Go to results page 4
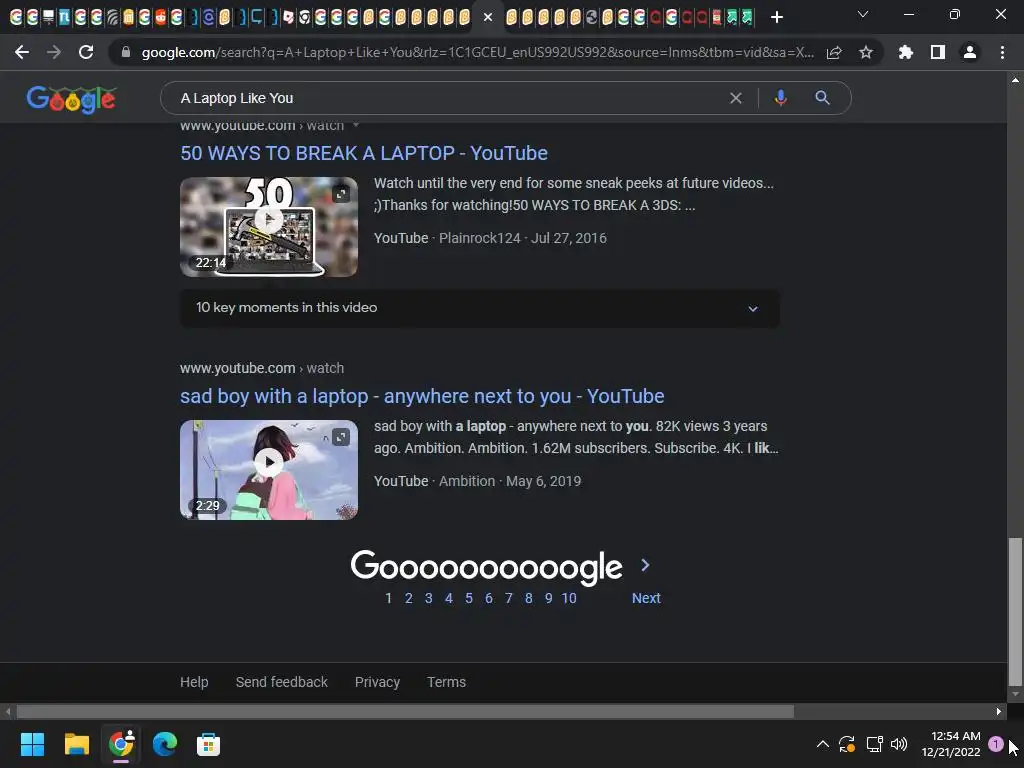1024x768 pixels. click(449, 598)
